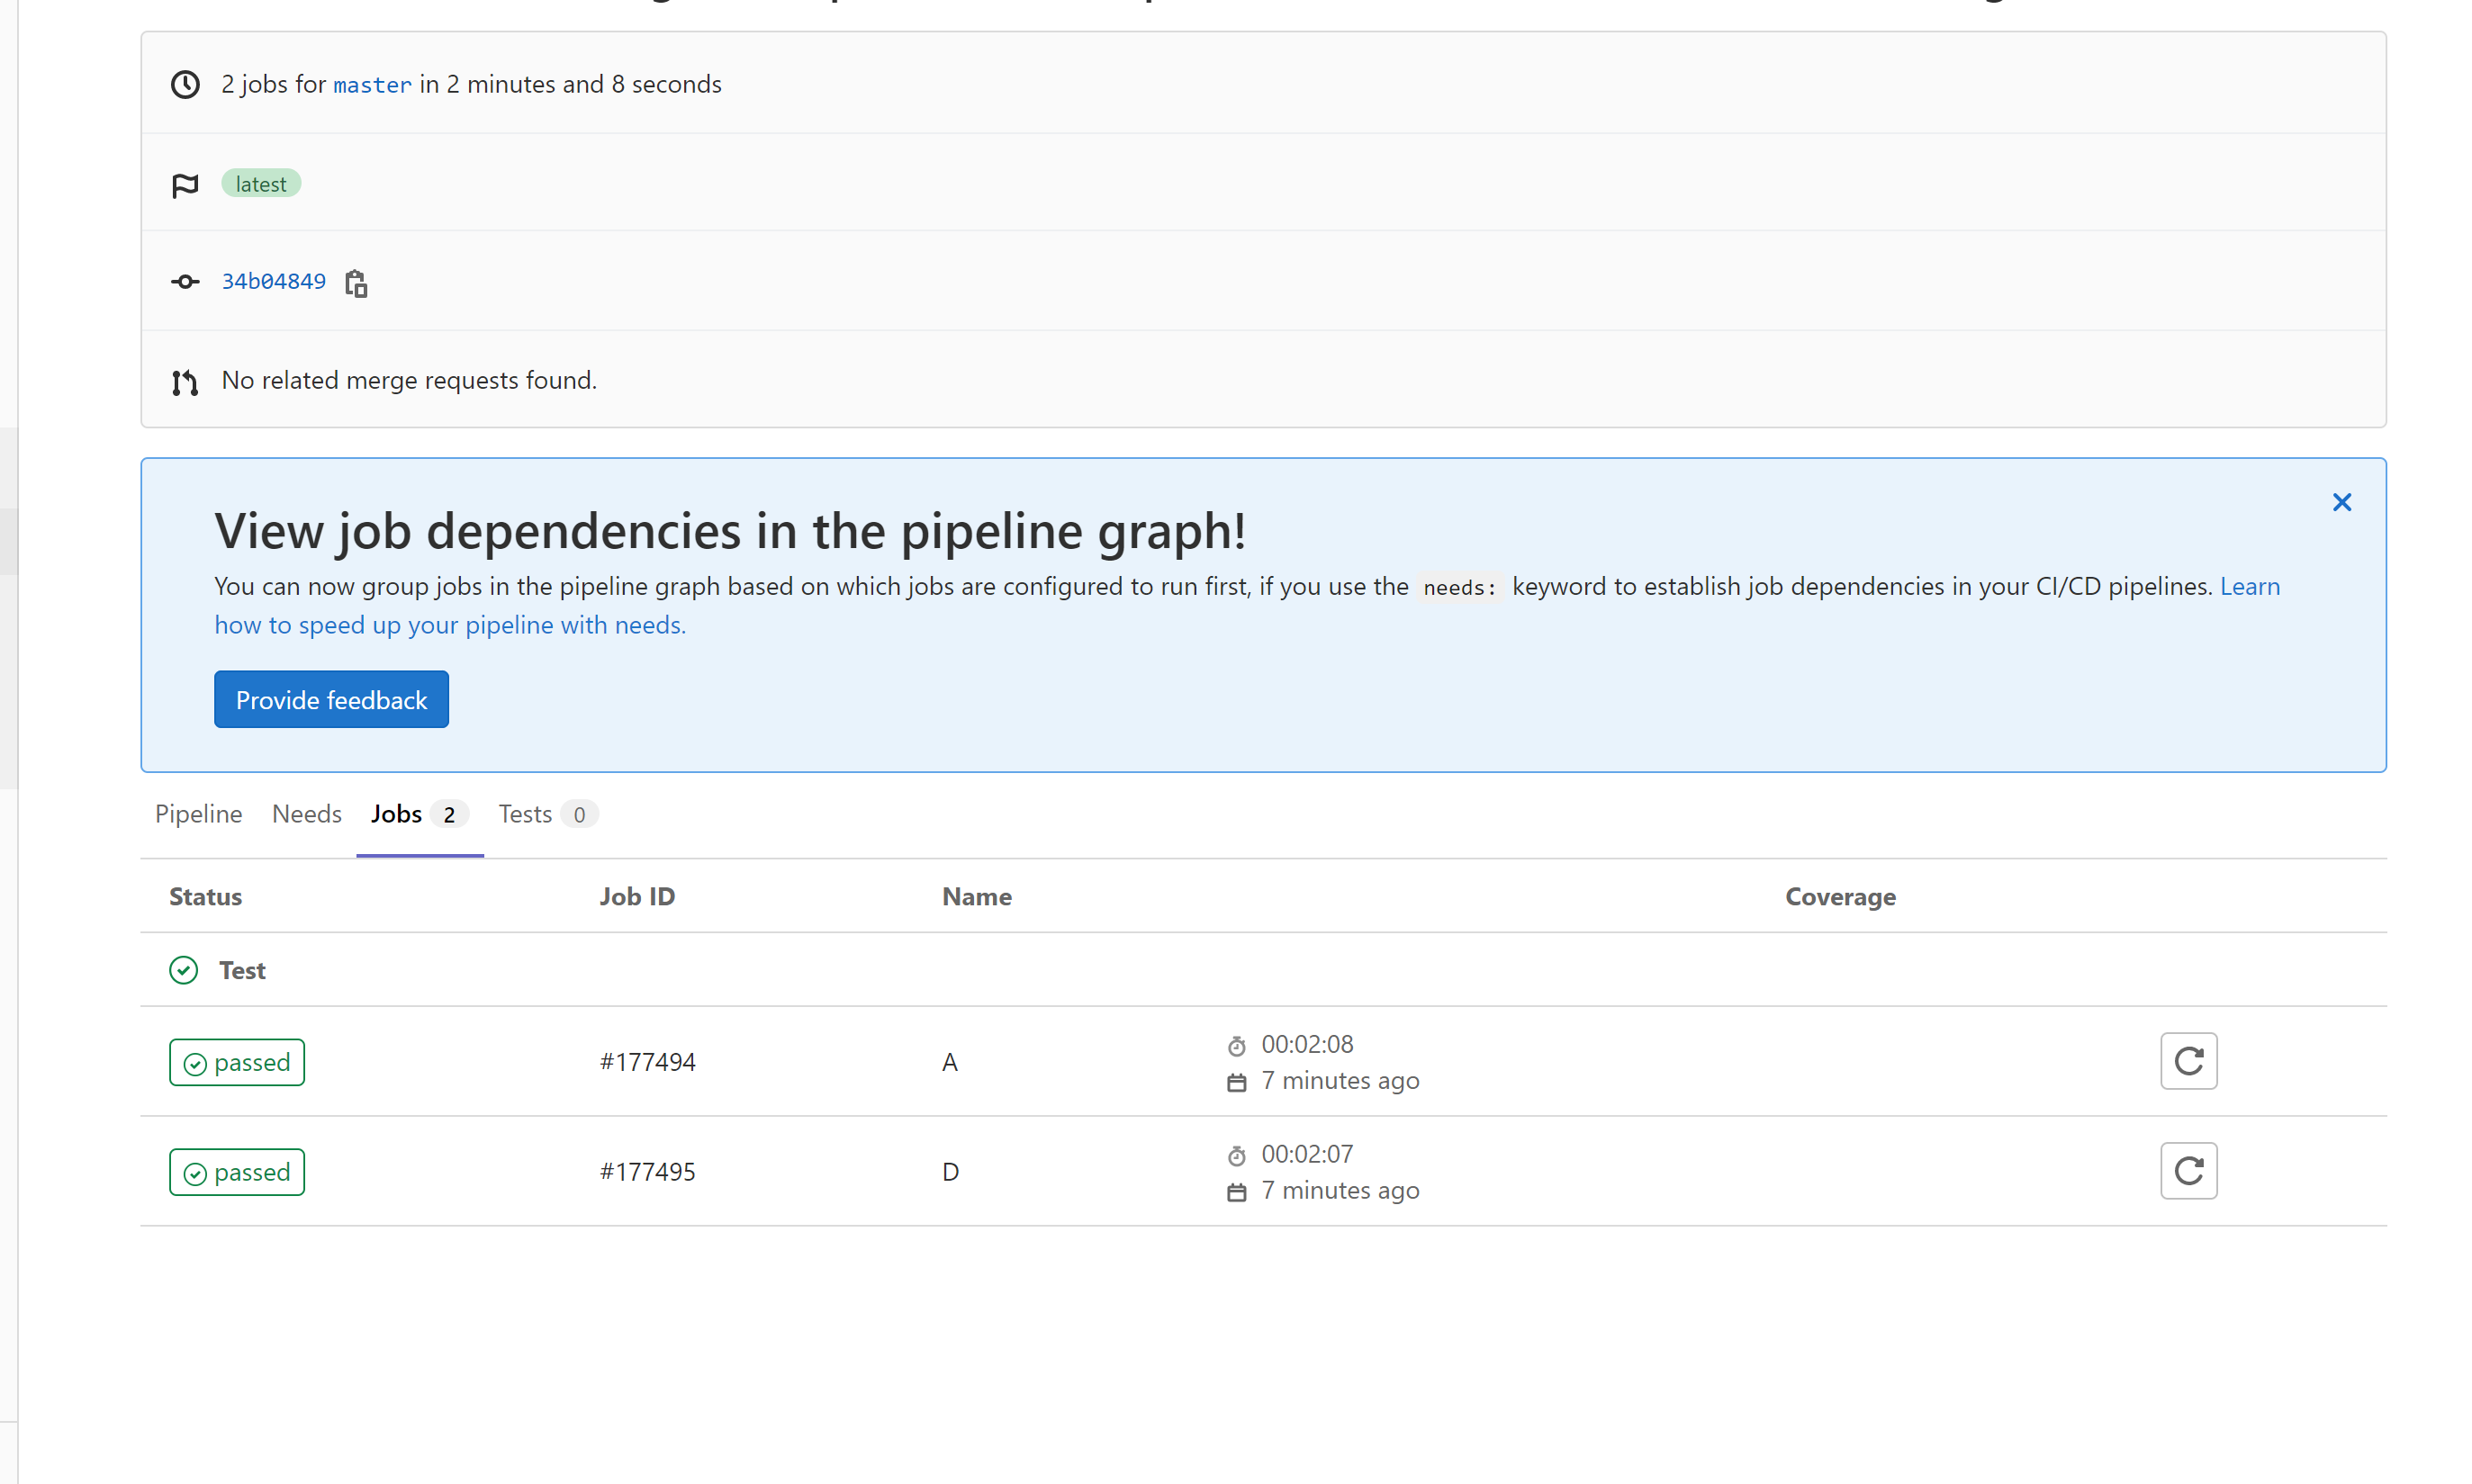Retry job A with the refresh icon

tap(2188, 1061)
